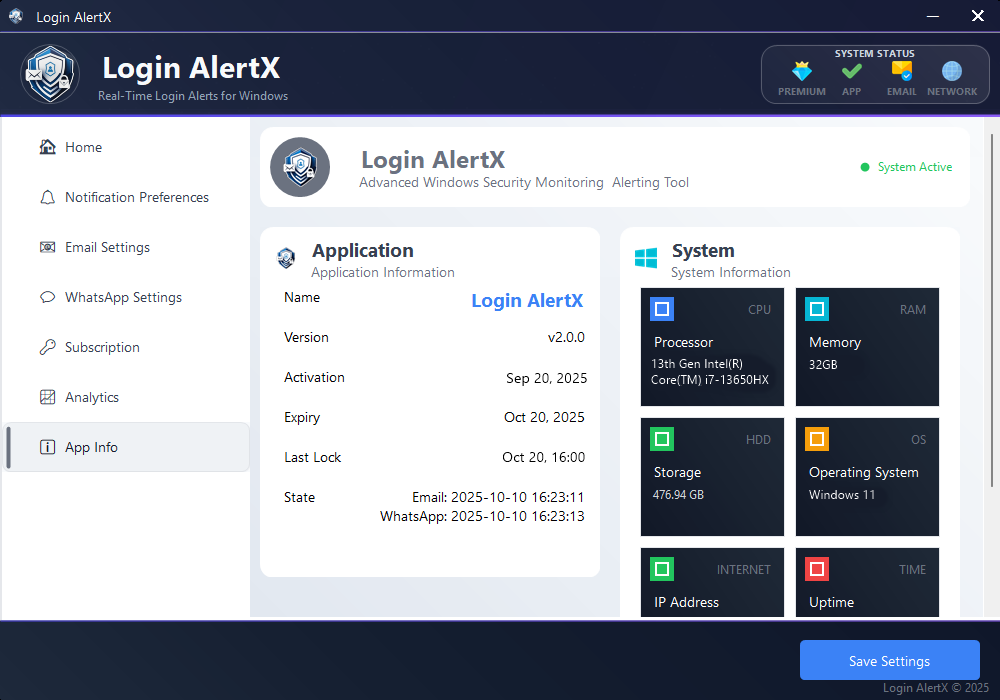Minimize the Login AlertX window
The height and width of the screenshot is (700, 1000).
click(x=933, y=17)
